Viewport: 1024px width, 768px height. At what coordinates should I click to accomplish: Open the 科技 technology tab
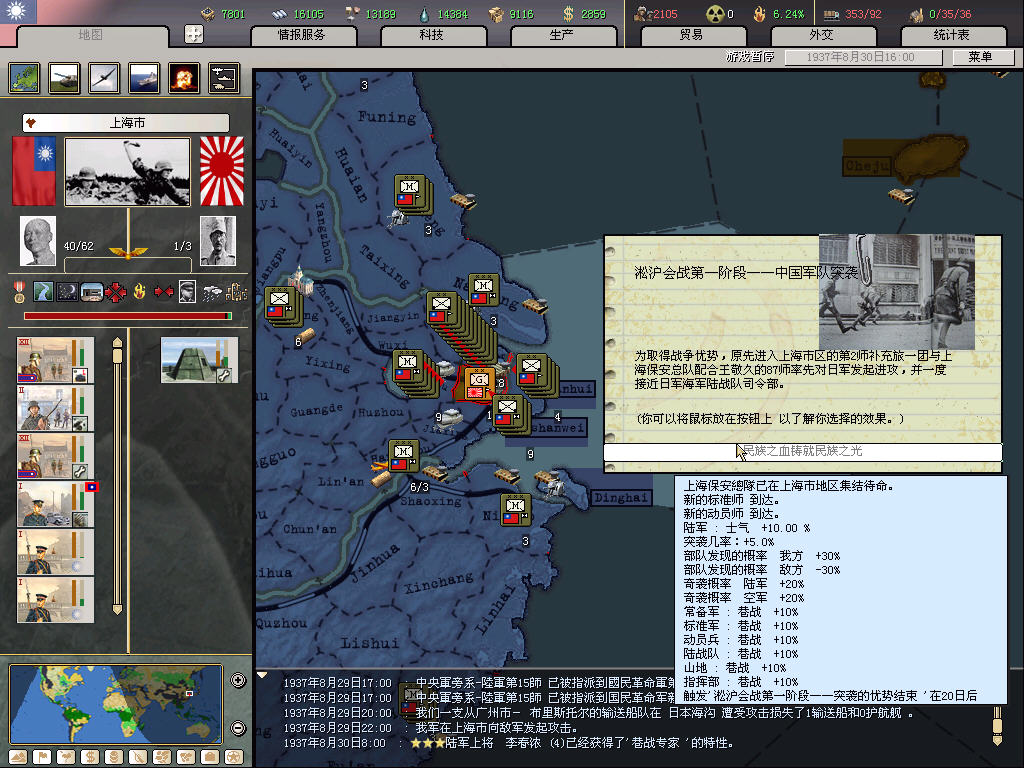point(431,35)
